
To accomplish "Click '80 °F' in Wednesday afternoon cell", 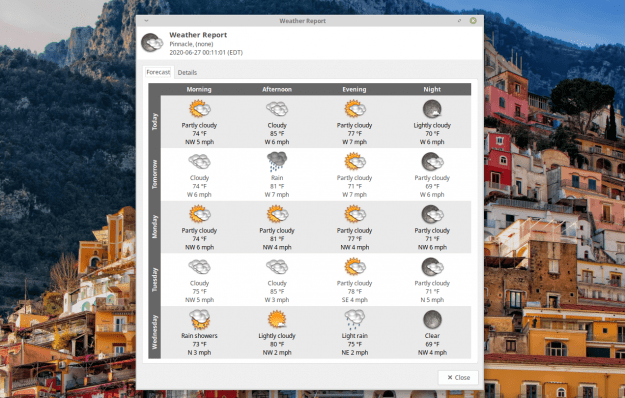I will (277, 344).
